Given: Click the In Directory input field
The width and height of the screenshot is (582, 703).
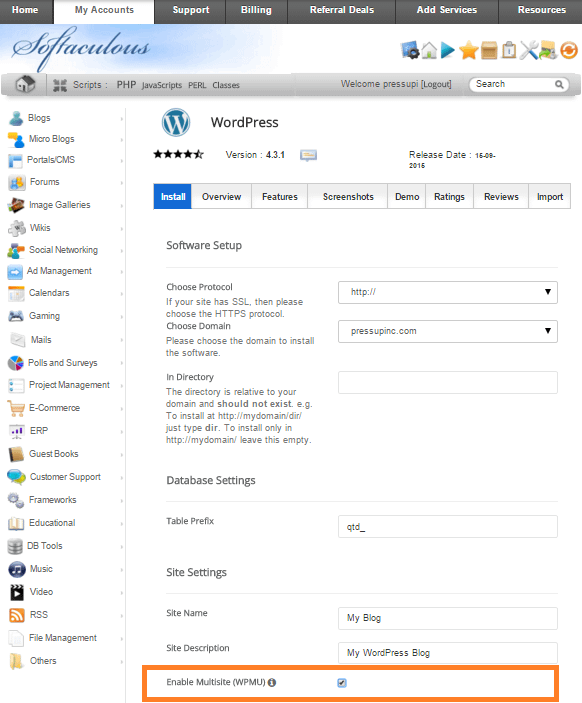Looking at the screenshot, I should pyautogui.click(x=447, y=382).
